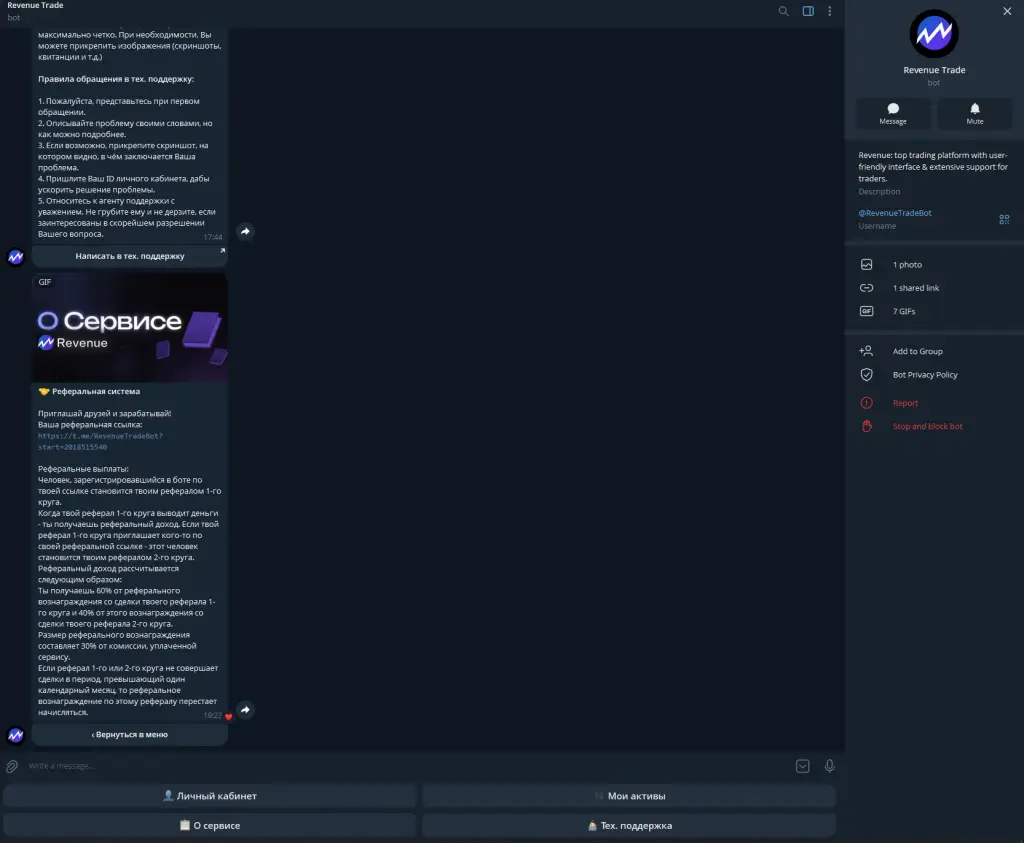This screenshot has height=843, width=1024.
Task: Open the three-dot chat menu
Action: pyautogui.click(x=829, y=11)
